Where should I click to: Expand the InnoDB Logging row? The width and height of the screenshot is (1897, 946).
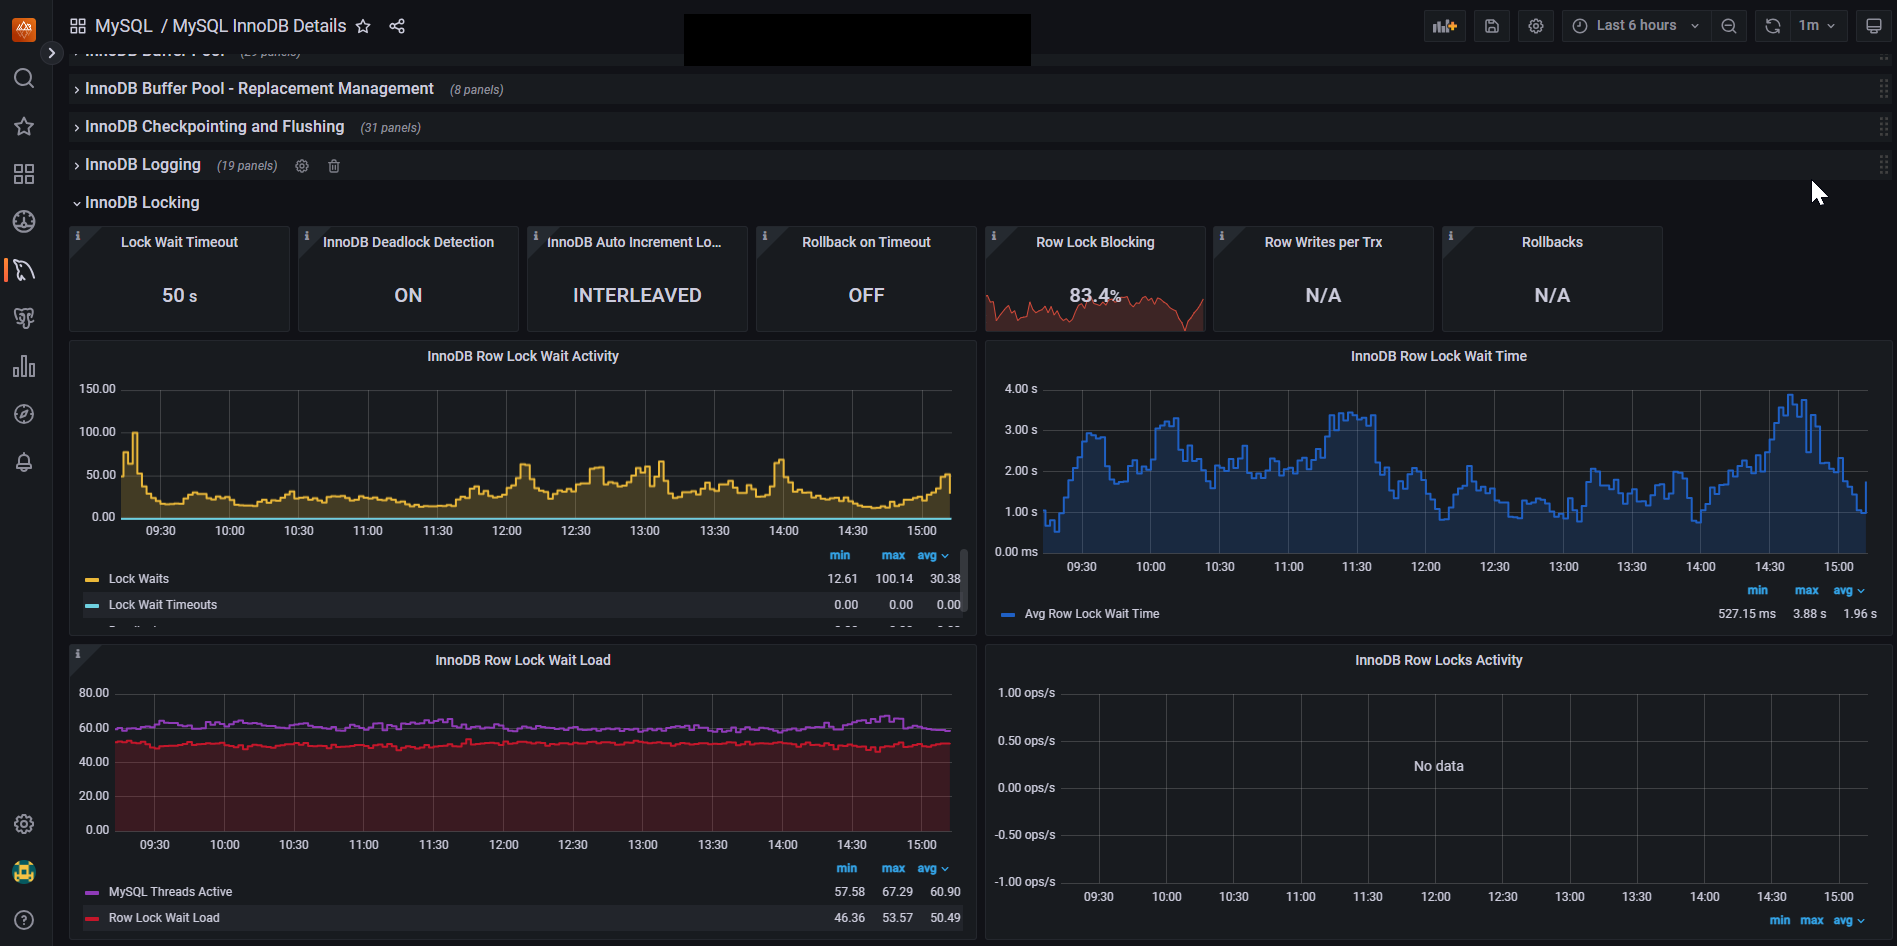[143, 165]
